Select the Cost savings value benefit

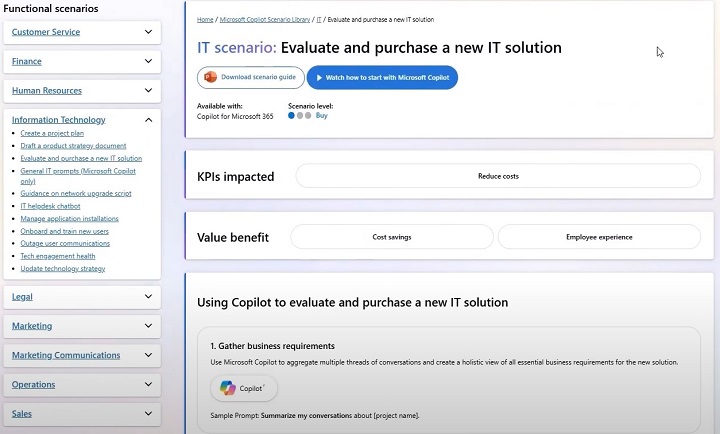pyautogui.click(x=391, y=237)
